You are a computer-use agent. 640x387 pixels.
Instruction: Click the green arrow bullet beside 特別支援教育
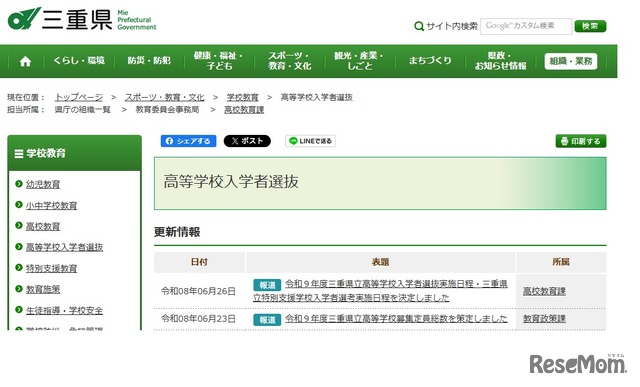(19, 267)
